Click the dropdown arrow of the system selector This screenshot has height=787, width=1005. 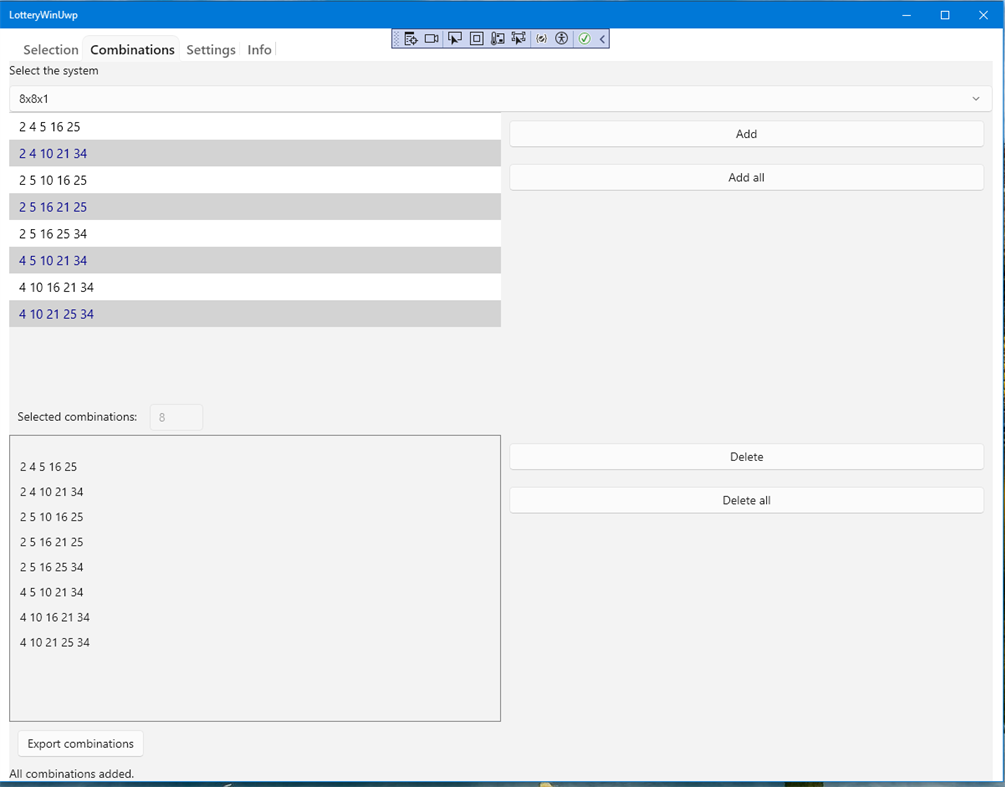[x=976, y=99]
